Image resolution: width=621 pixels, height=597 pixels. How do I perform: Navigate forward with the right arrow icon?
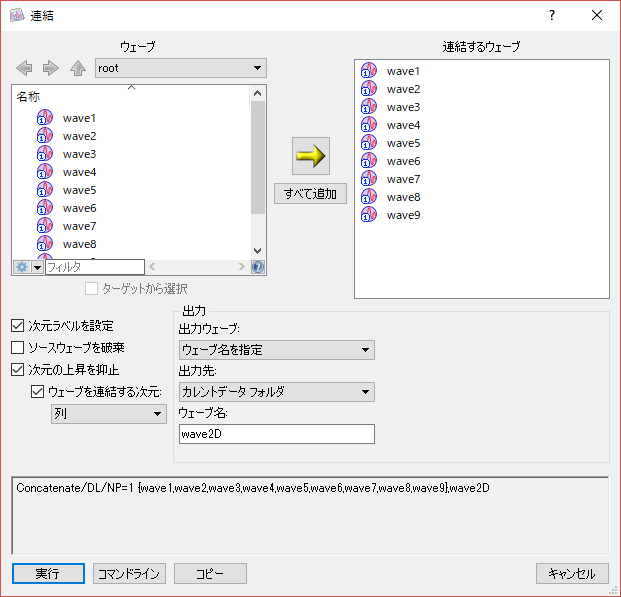tap(51, 68)
